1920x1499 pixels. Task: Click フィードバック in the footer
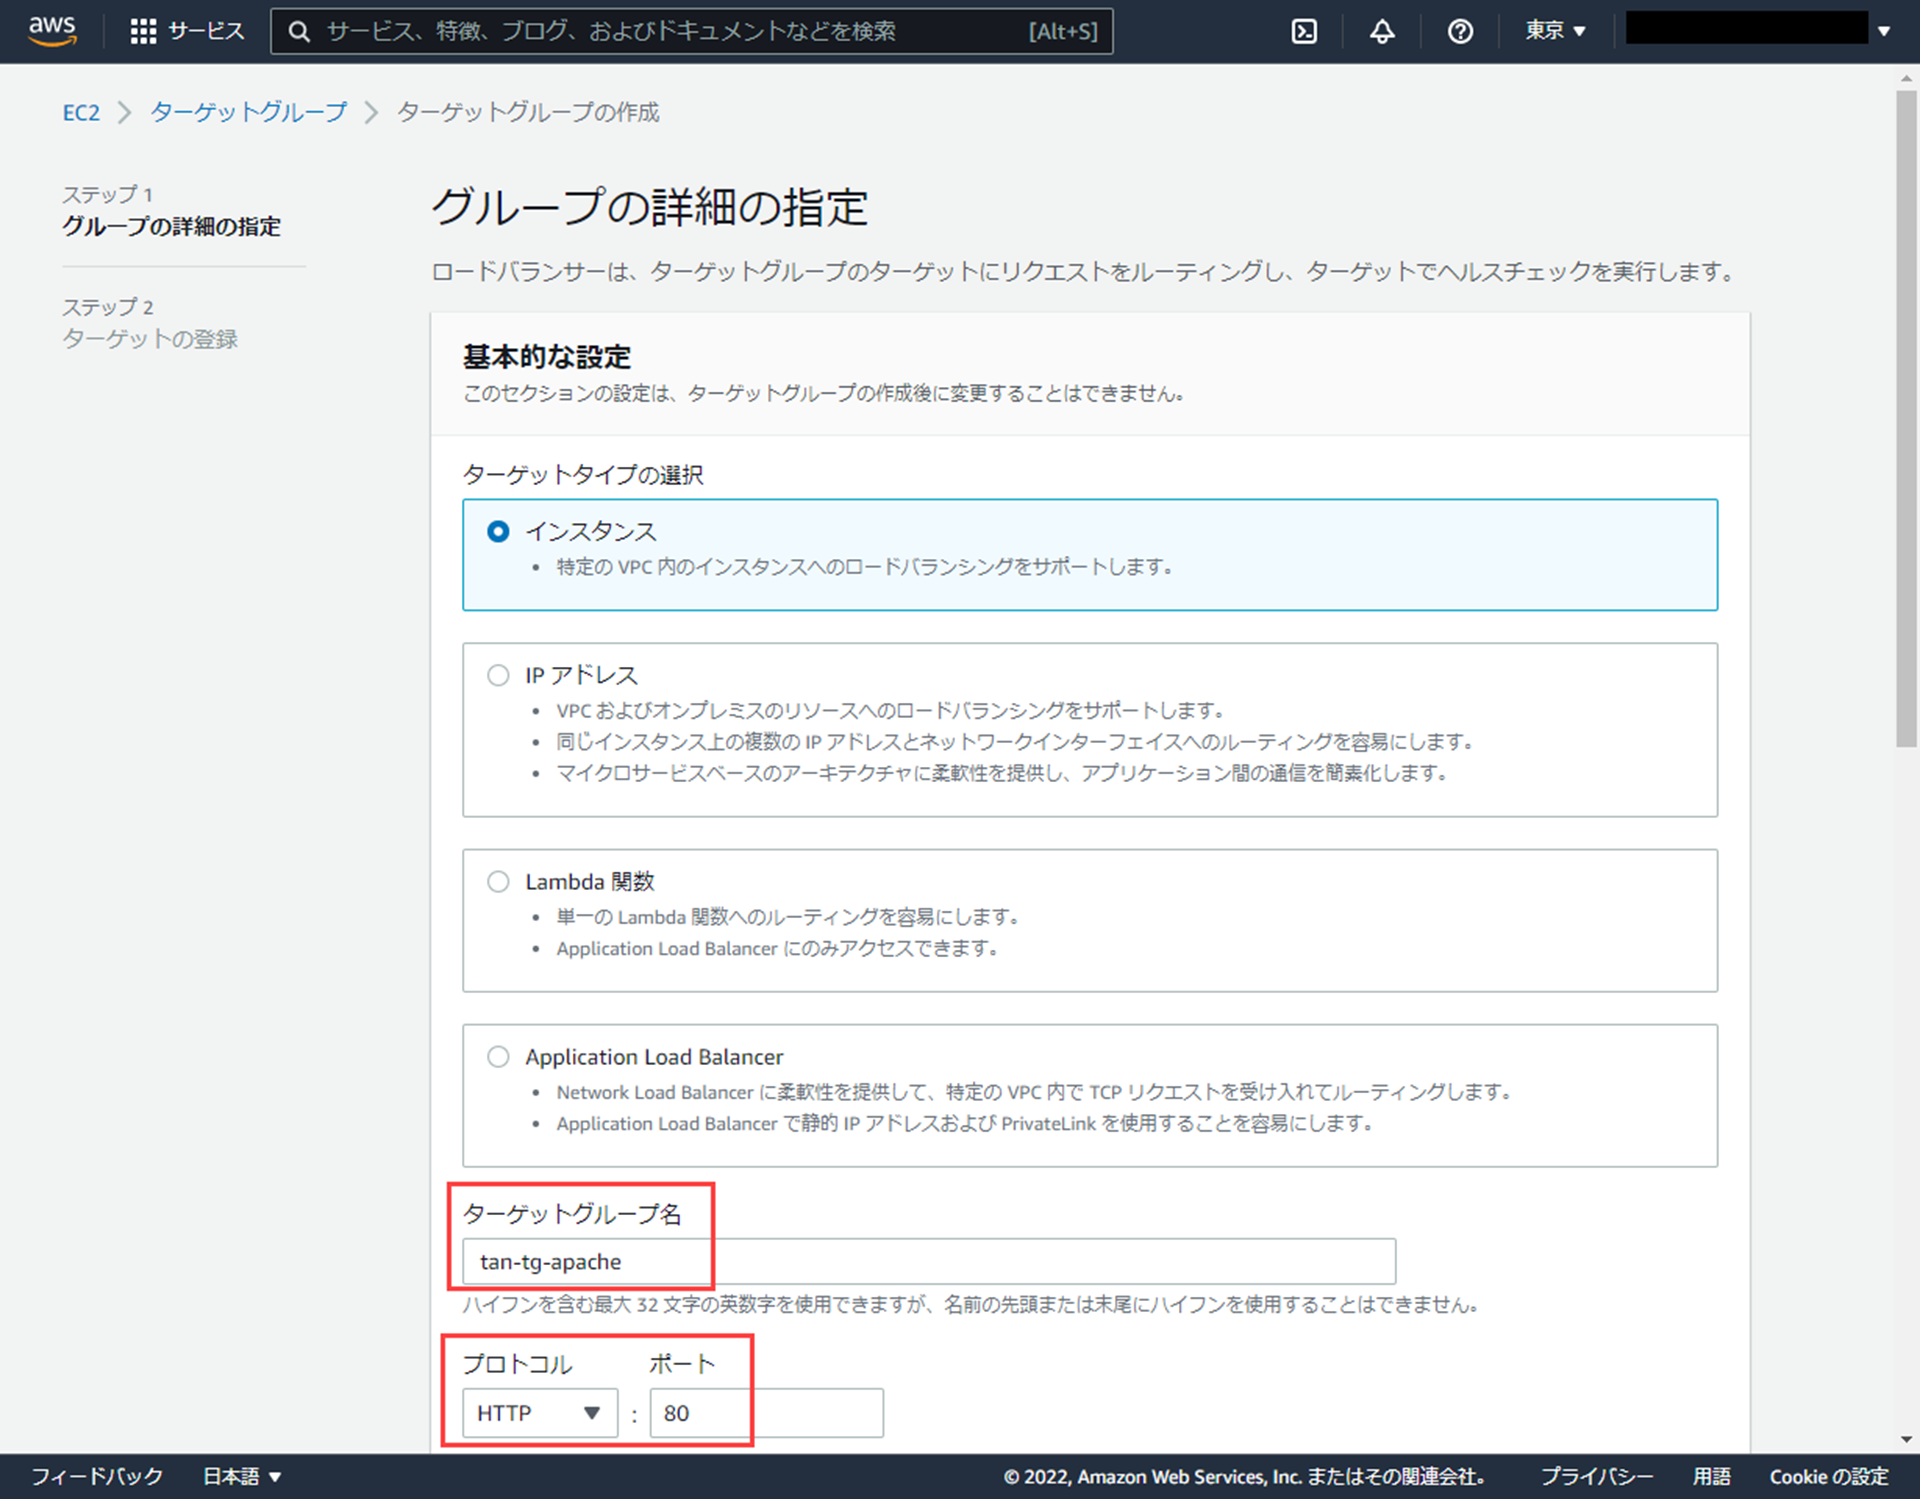tap(97, 1476)
